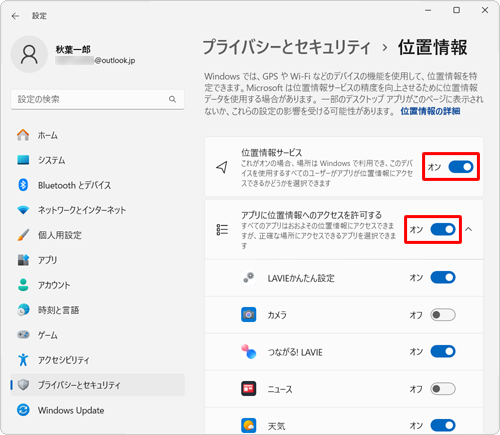Click the アクセシビリティ figure icon

pos(23,360)
